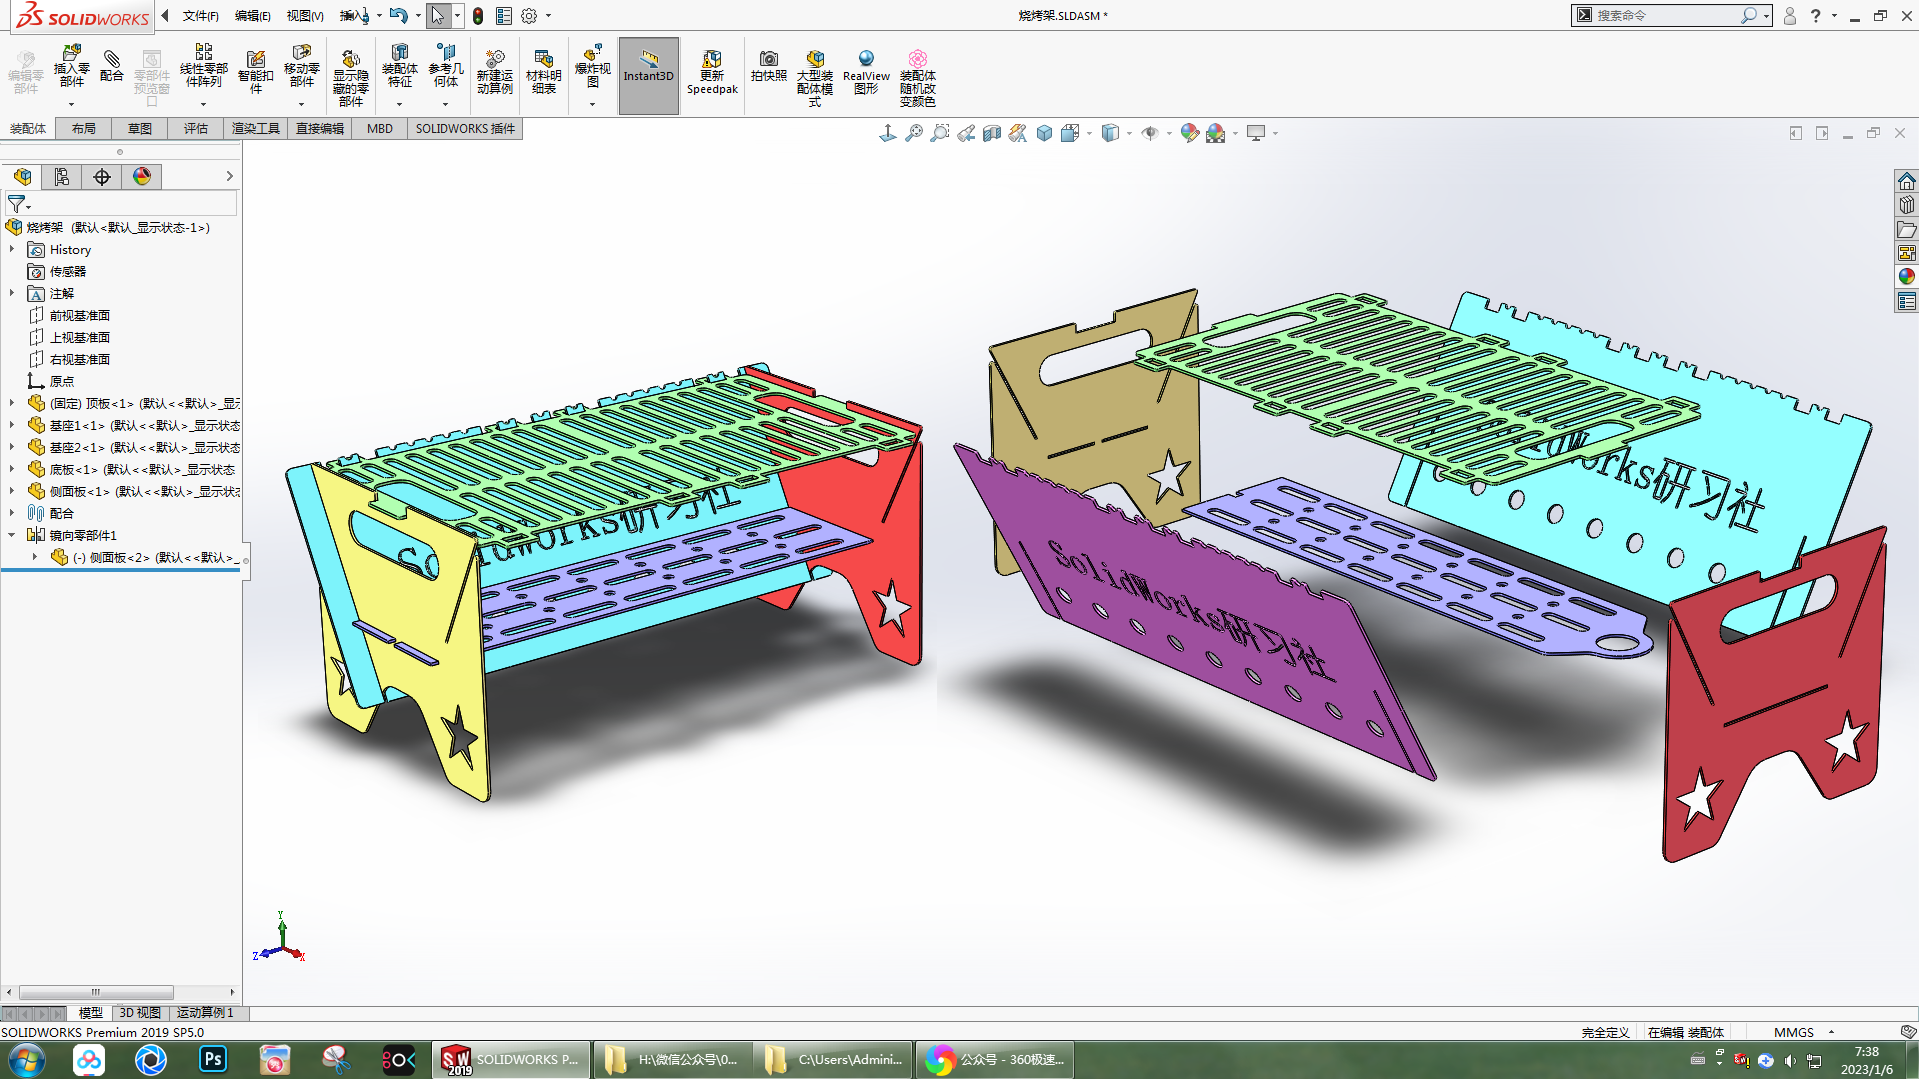Open the 3D 视图 bottom tab

tap(140, 1013)
